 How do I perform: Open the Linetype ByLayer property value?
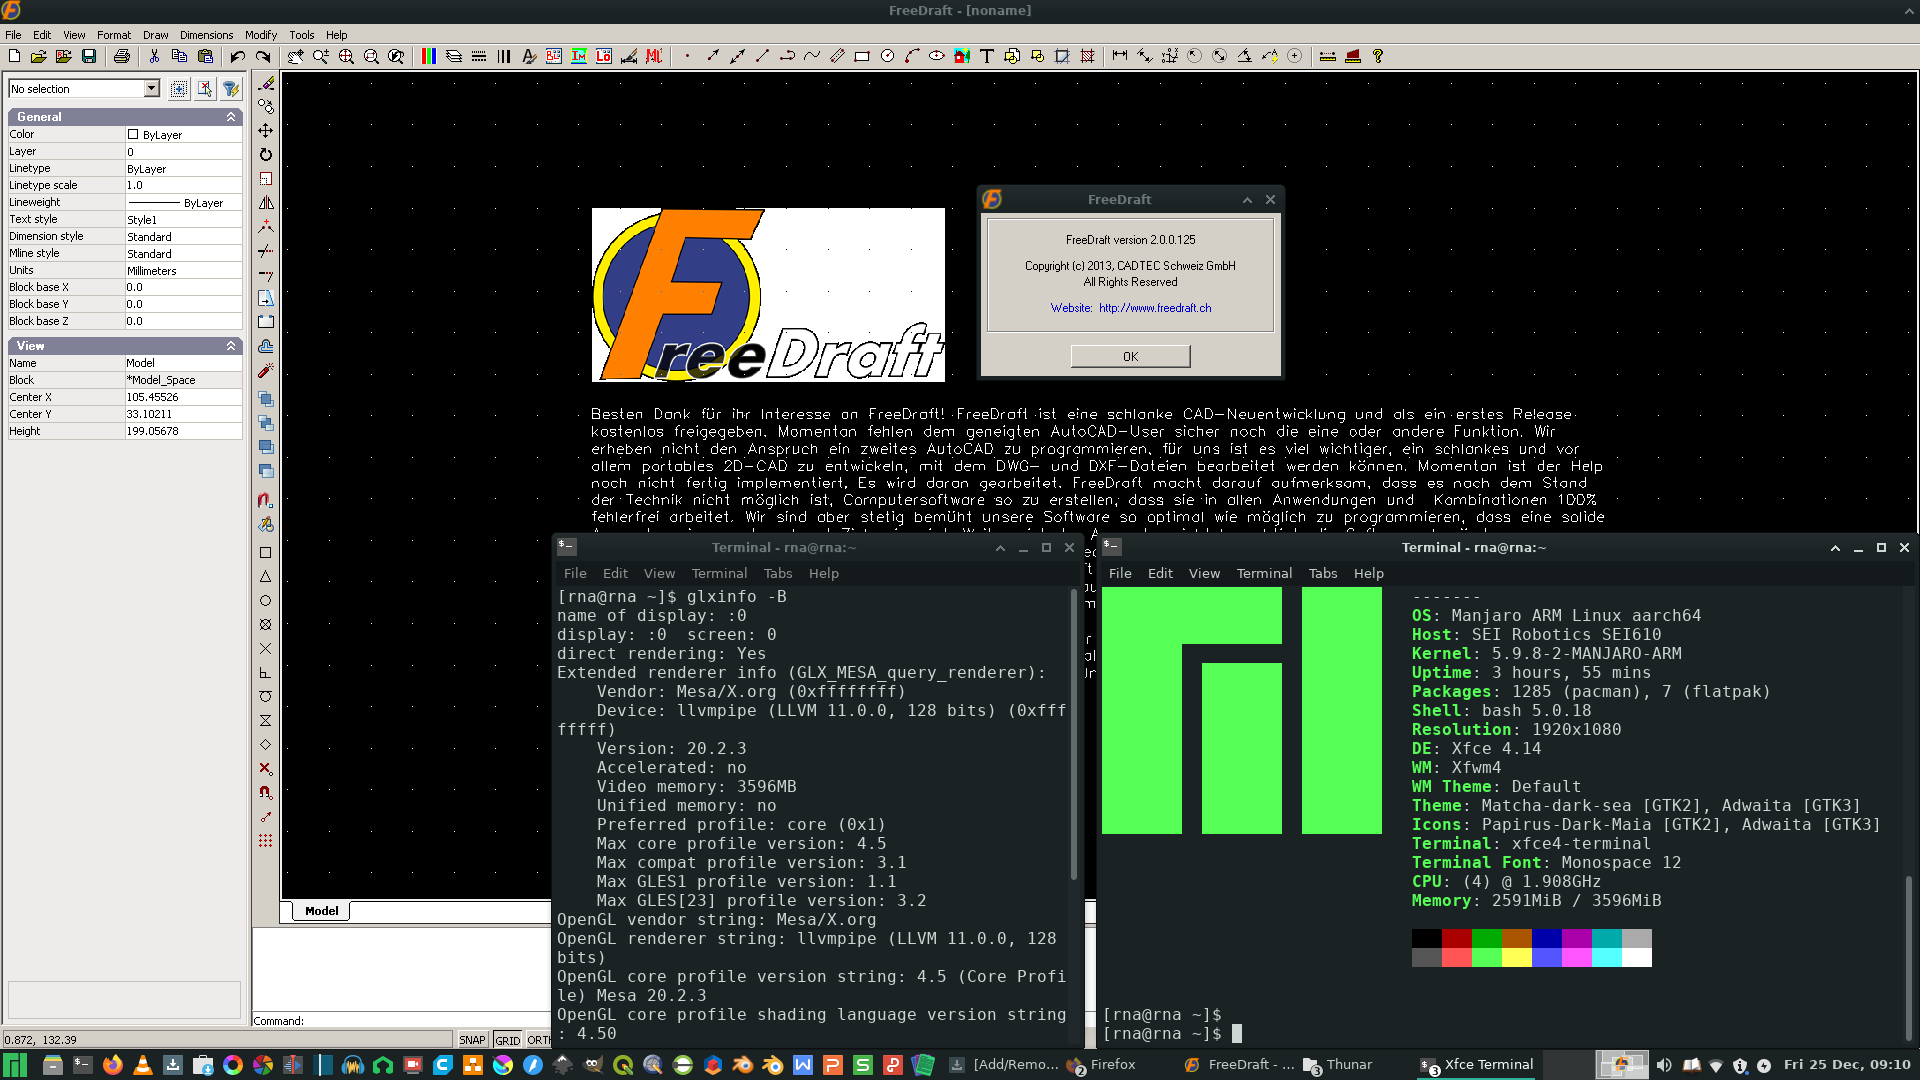pyautogui.click(x=183, y=169)
